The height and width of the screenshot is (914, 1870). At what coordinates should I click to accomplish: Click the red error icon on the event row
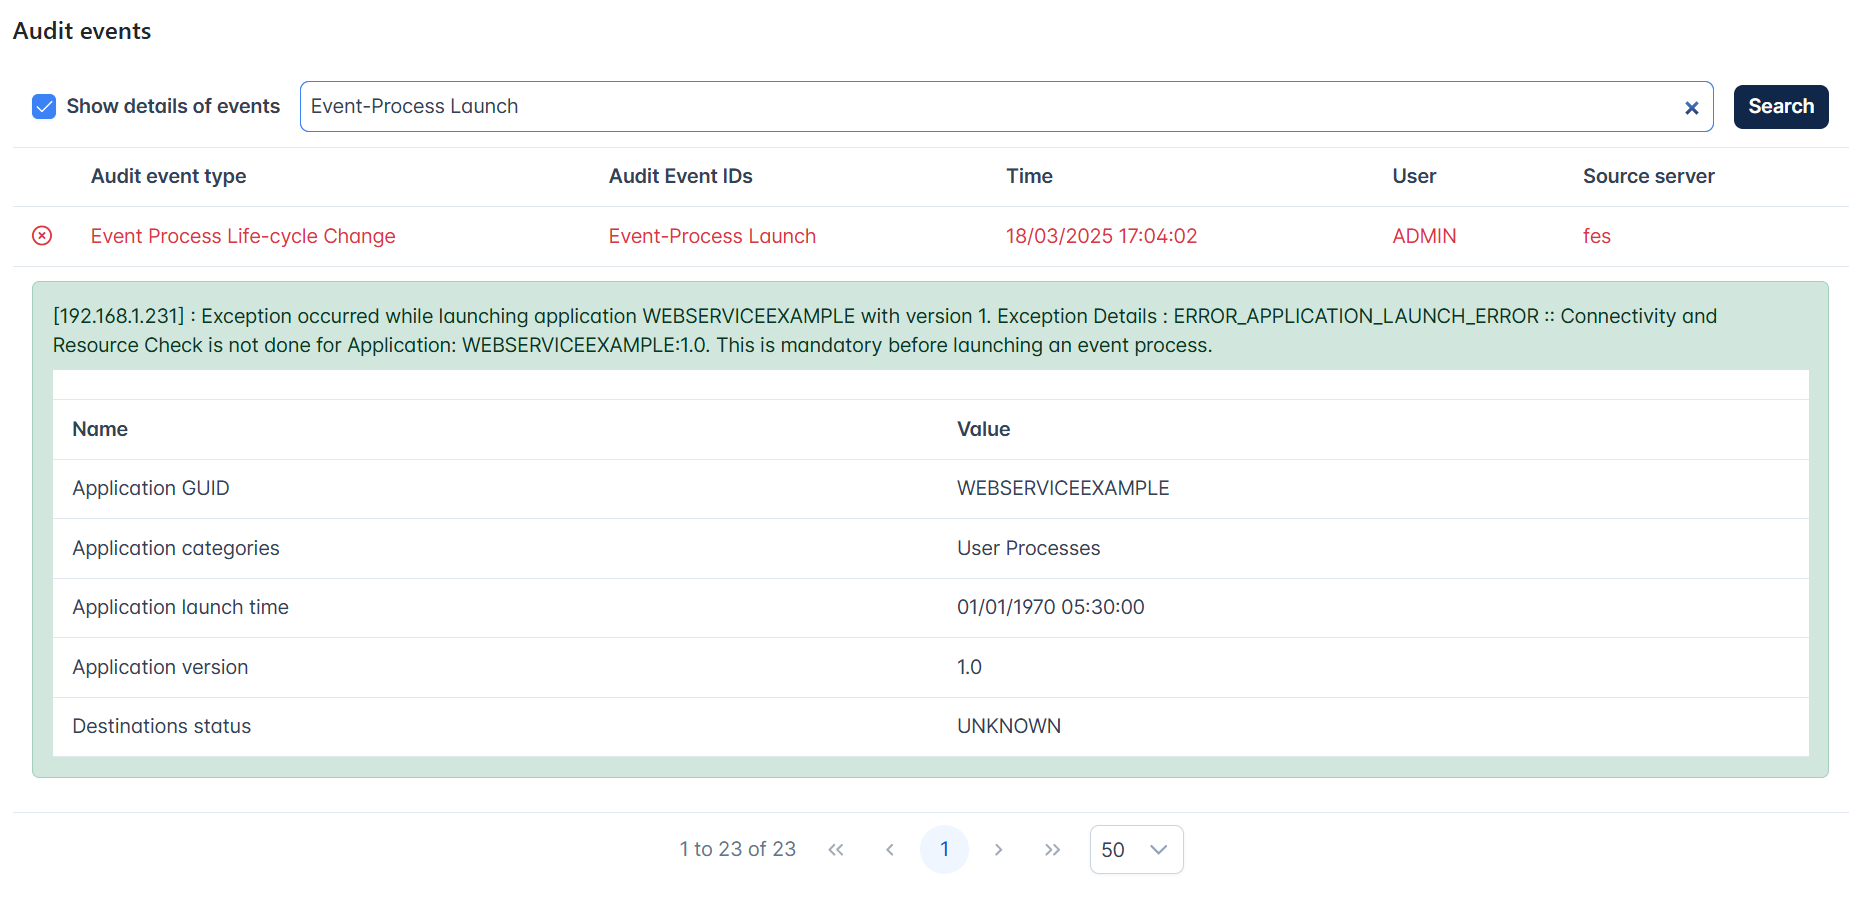[42, 236]
